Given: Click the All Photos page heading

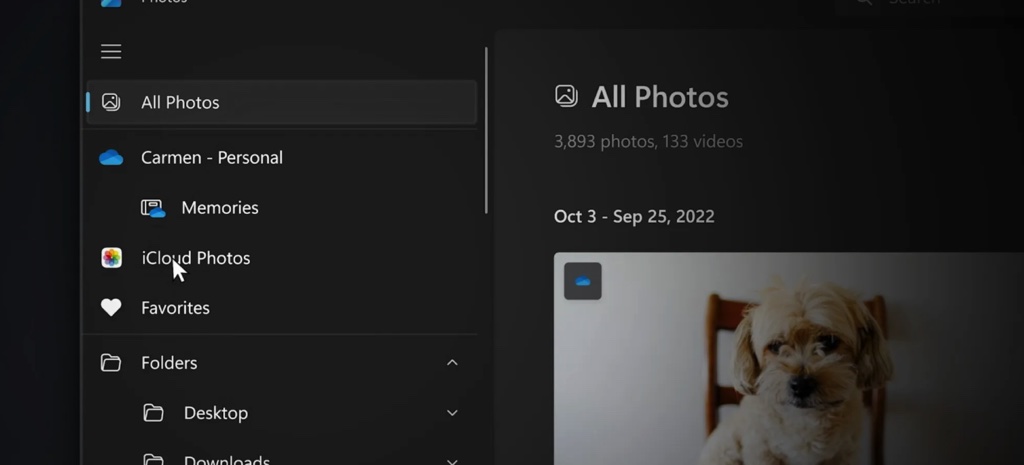Looking at the screenshot, I should pos(660,97).
